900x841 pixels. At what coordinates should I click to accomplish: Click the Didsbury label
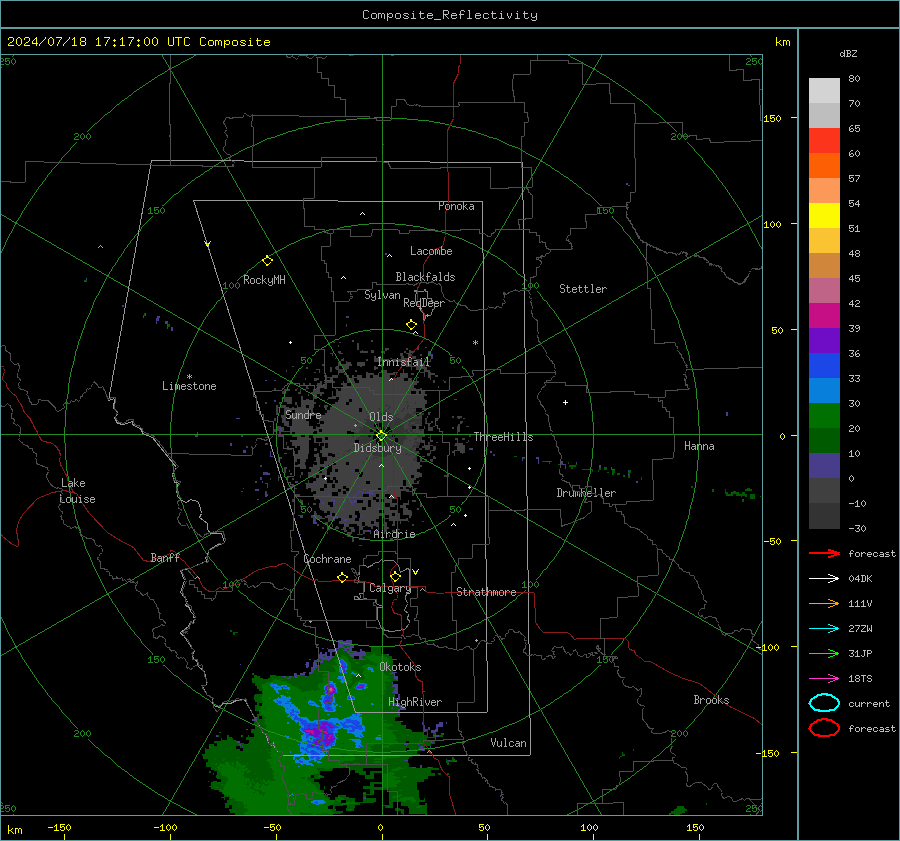(377, 448)
